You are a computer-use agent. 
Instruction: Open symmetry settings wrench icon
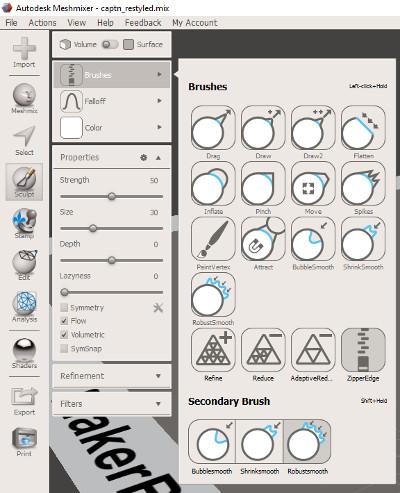(x=158, y=307)
